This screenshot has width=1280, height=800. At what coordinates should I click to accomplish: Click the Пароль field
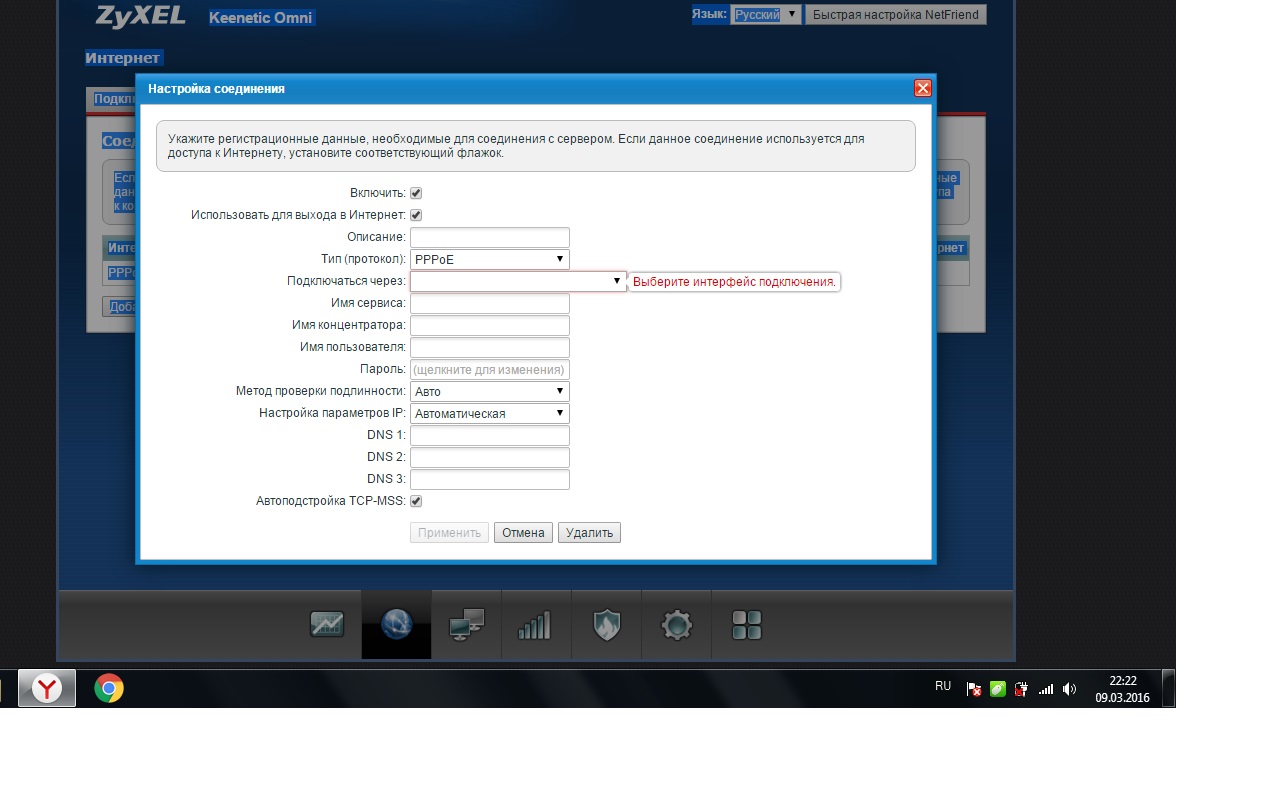[490, 370]
